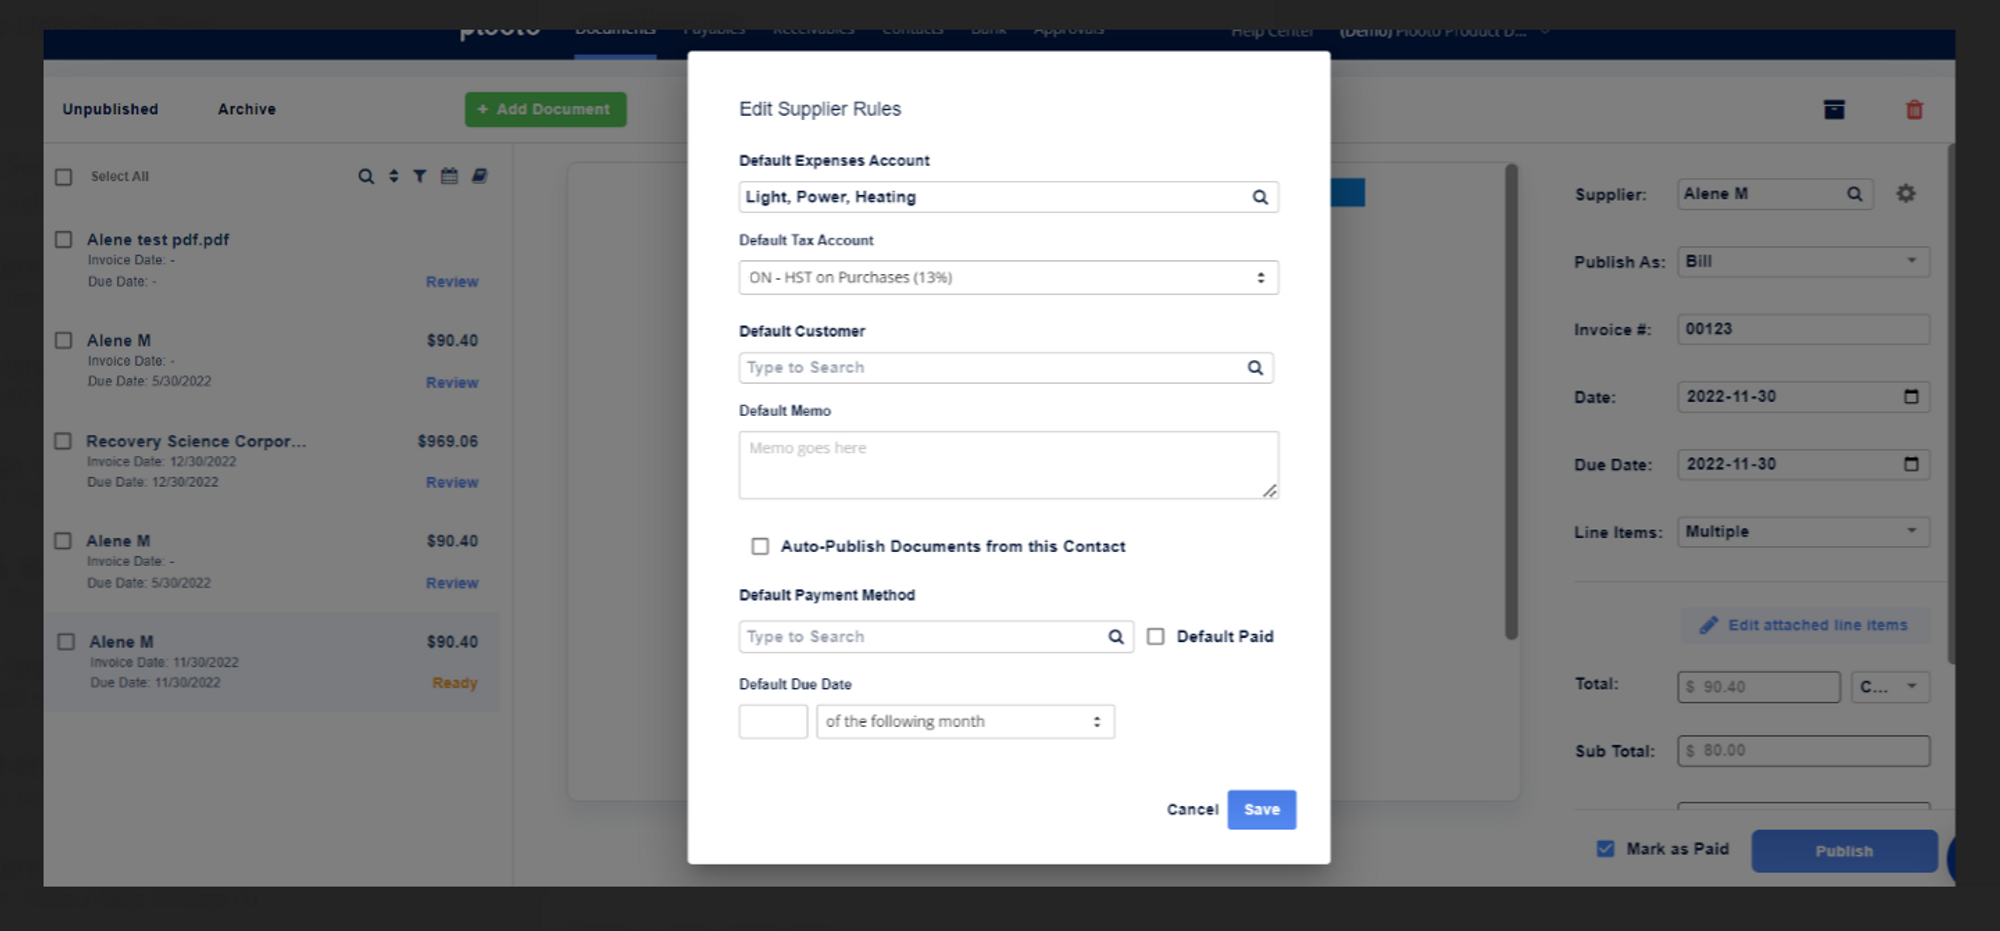Open the Publish As dropdown
This screenshot has height=931, width=2000.
[1802, 262]
